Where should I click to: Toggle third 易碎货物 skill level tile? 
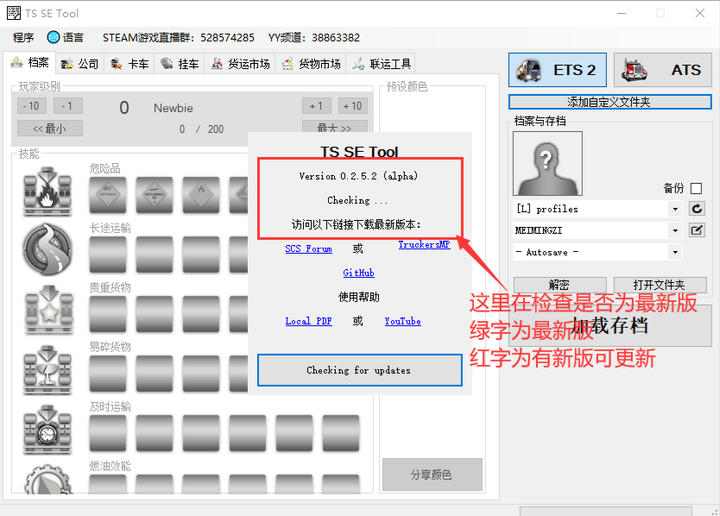pyautogui.click(x=201, y=374)
